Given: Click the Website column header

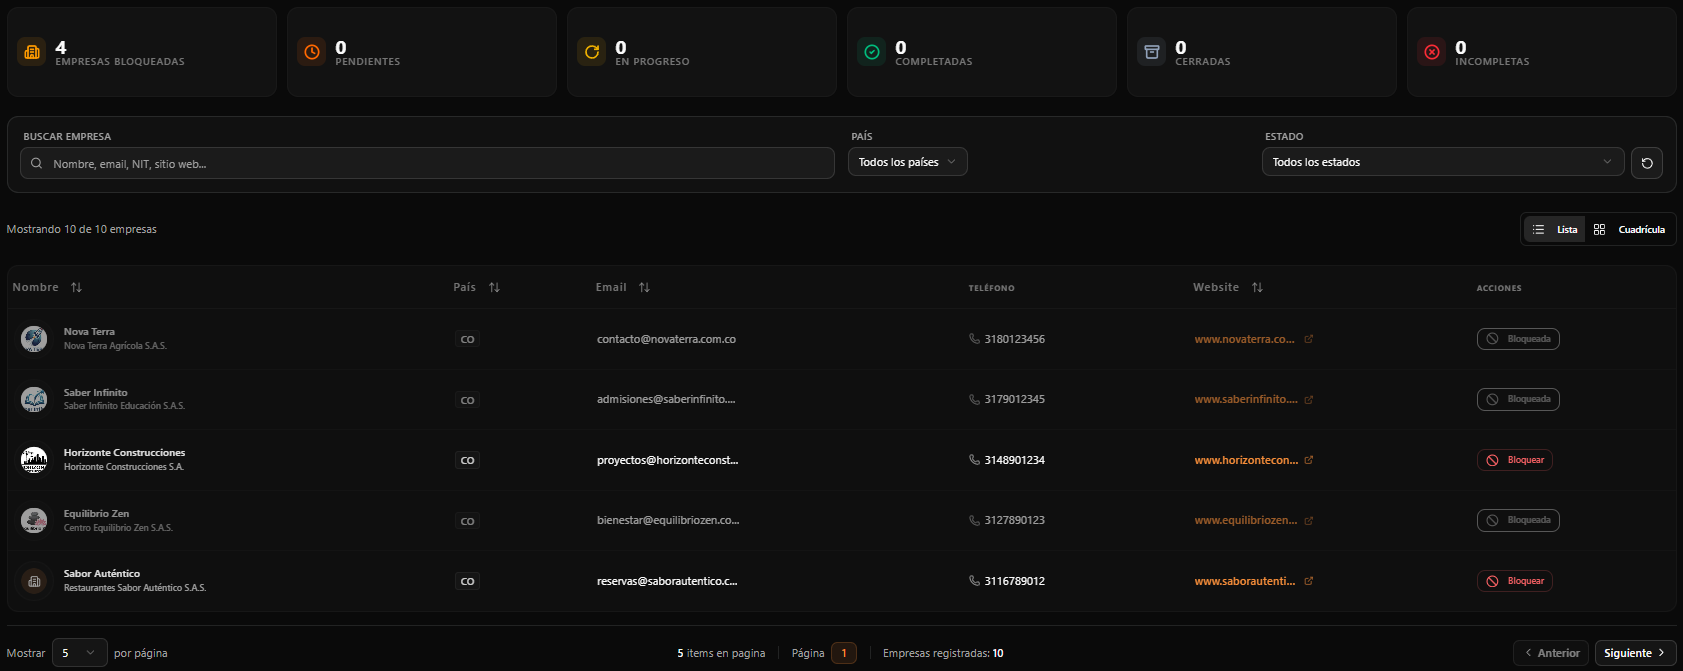Looking at the screenshot, I should coord(1216,287).
